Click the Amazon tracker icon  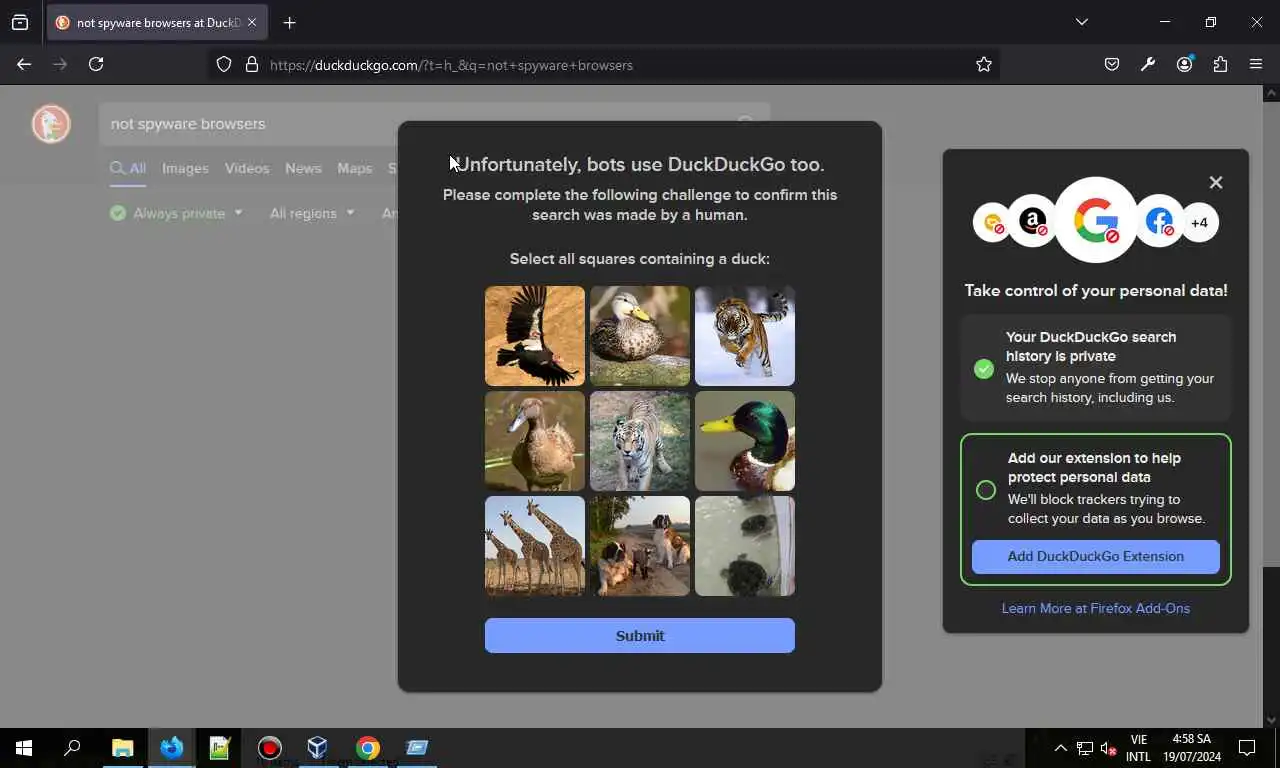1033,221
